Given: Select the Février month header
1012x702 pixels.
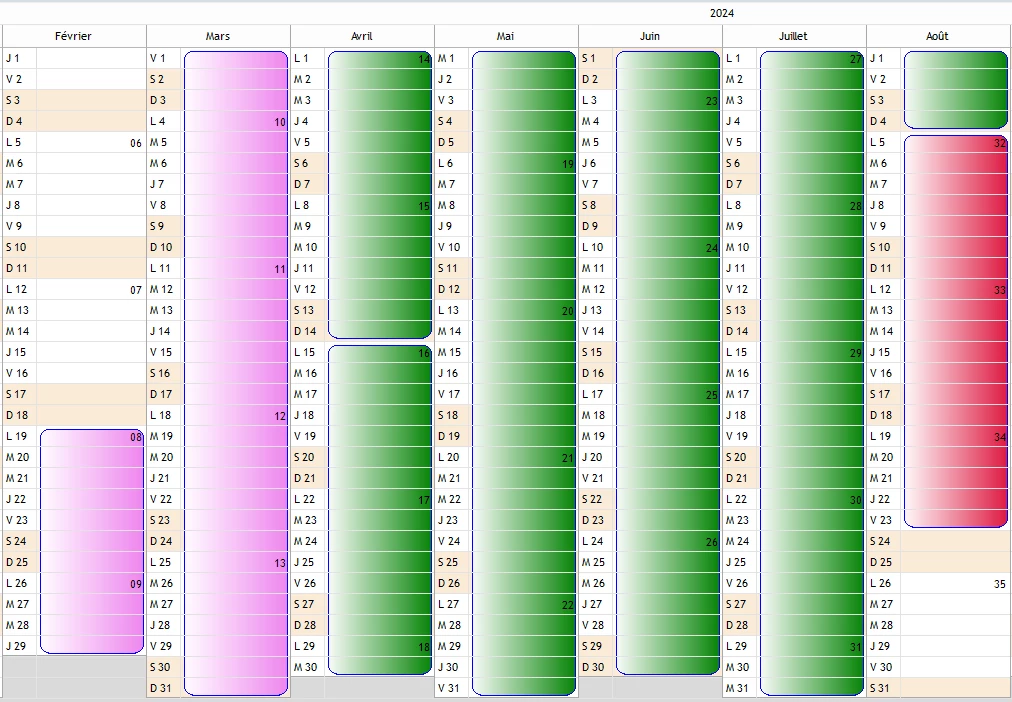Looking at the screenshot, I should (74, 36).
